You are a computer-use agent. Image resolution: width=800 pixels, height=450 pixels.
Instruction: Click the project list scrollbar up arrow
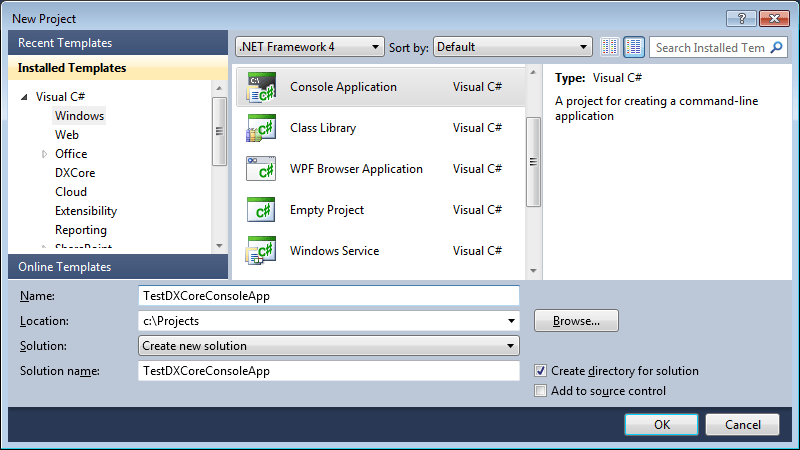point(533,72)
